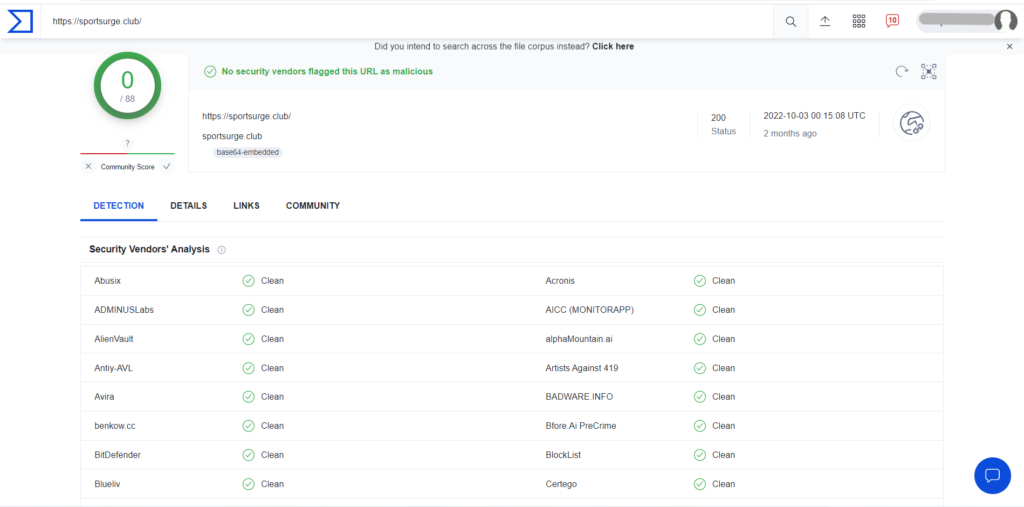Click the sportsurge.club domain text
Viewport: 1024px width, 507px height.
coord(232,137)
